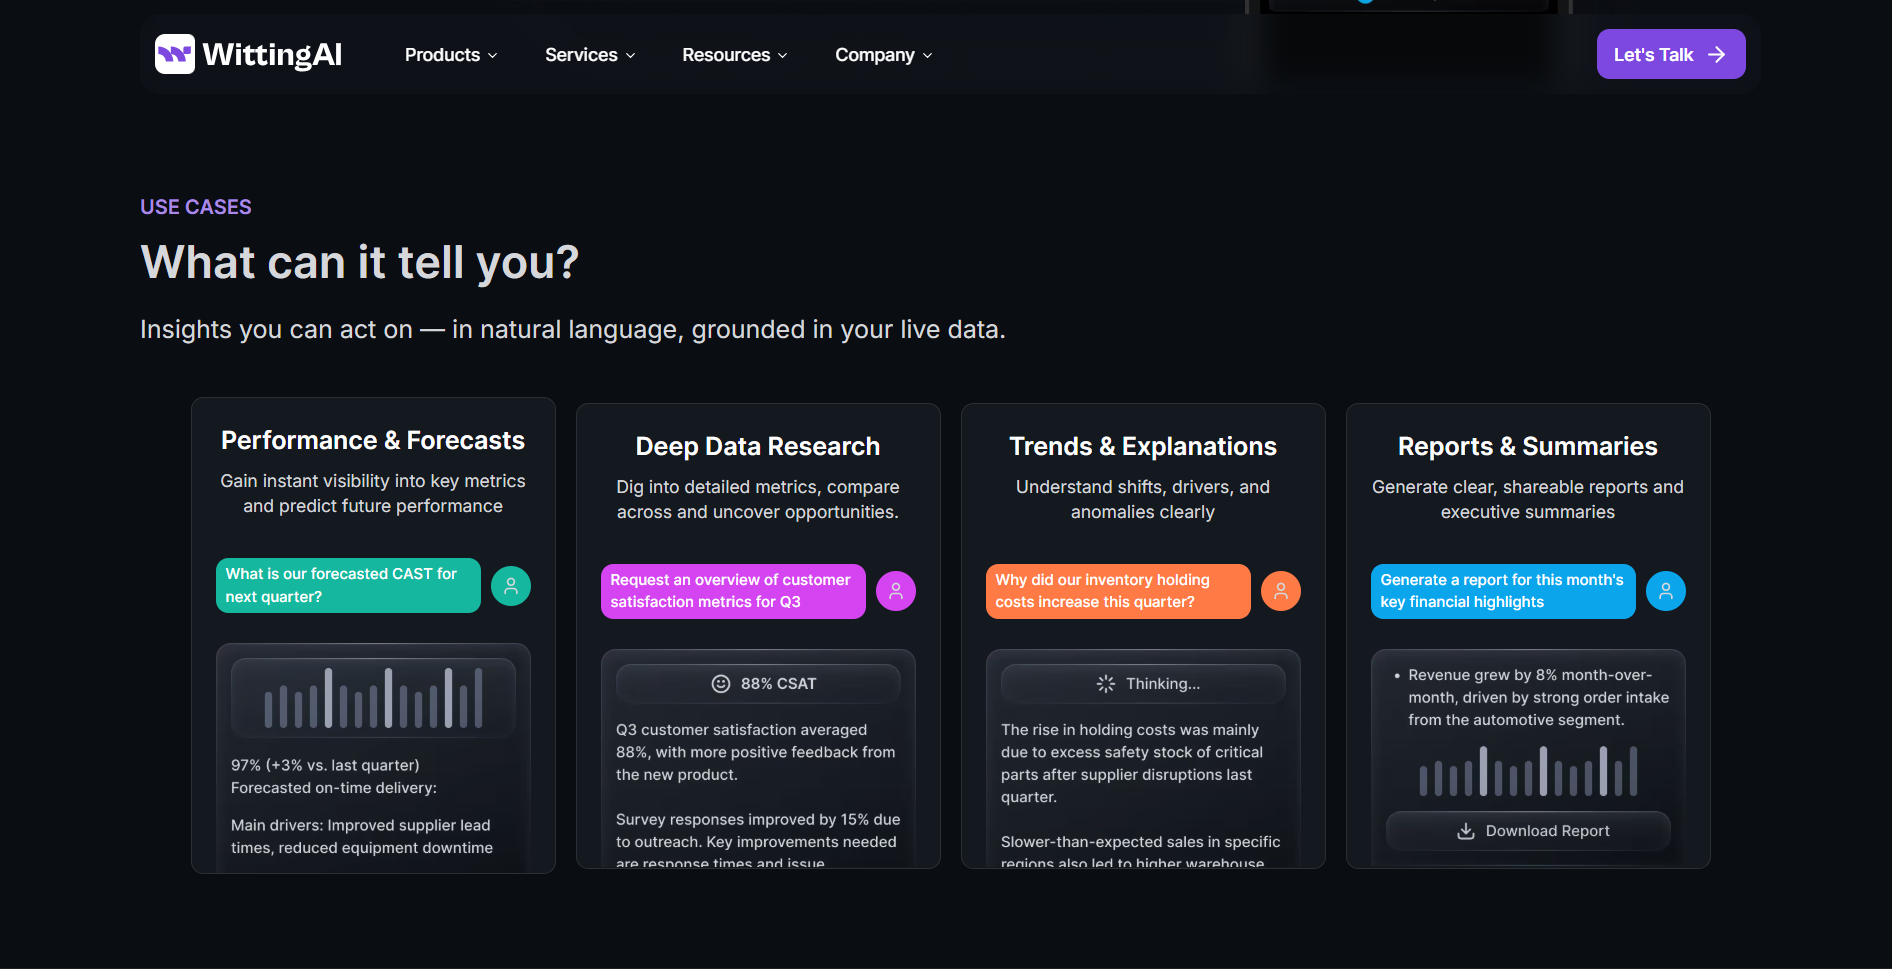
Task: Click the arrow in Let's Talk button
Action: (1717, 55)
